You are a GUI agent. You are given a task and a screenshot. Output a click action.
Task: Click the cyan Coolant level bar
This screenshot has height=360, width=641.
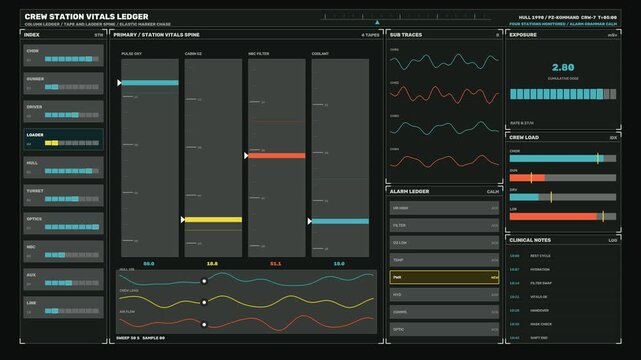pyautogui.click(x=340, y=221)
